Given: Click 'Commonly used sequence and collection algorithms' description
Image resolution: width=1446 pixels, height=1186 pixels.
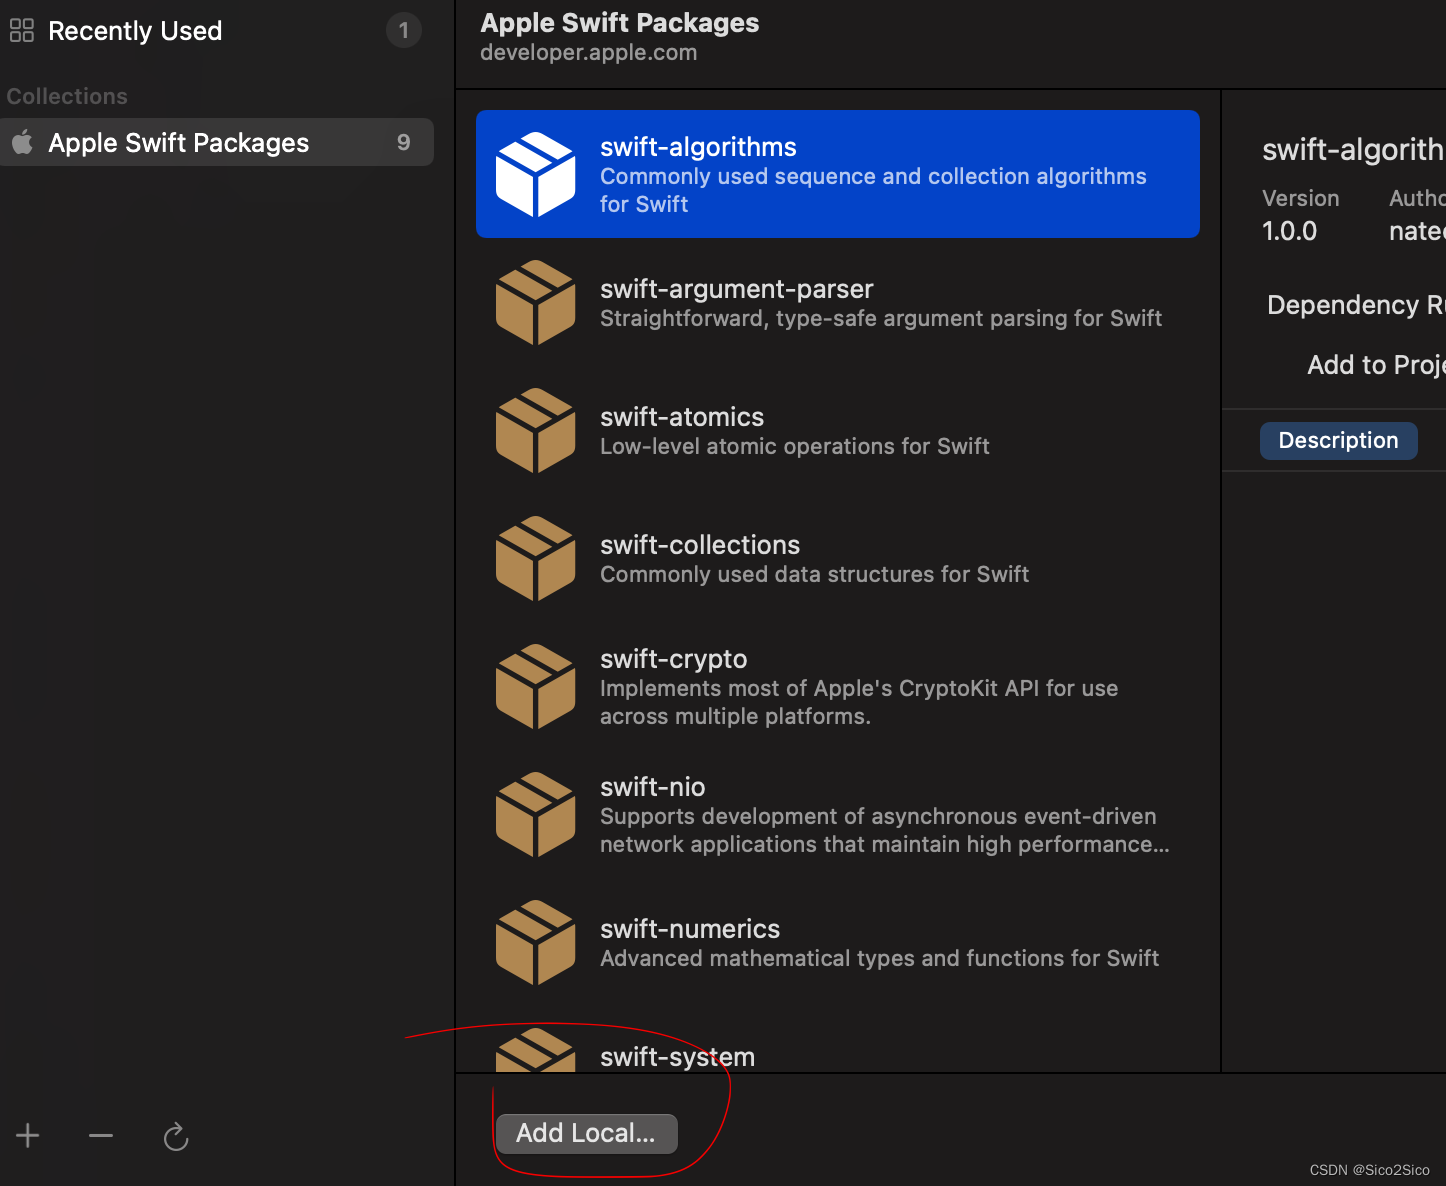Looking at the screenshot, I should (873, 190).
